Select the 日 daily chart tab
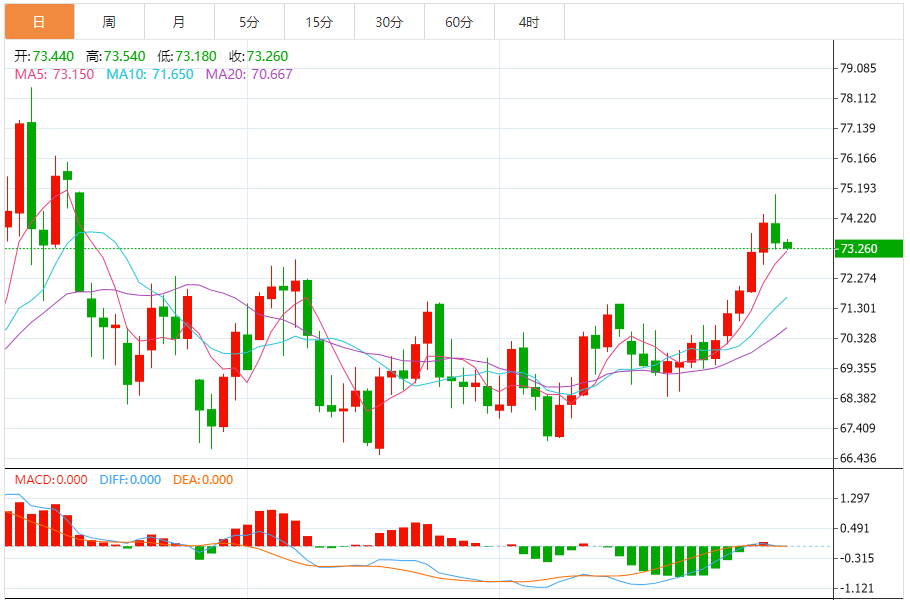The image size is (910, 600). (39, 22)
